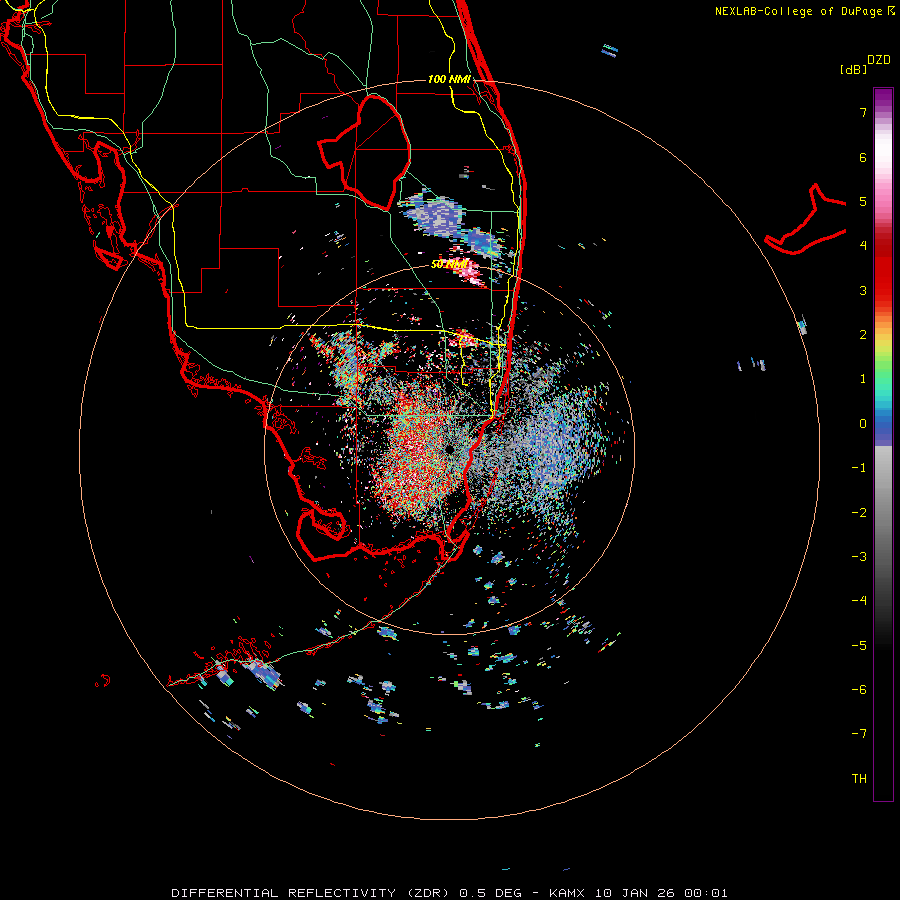Click the [dB] units label
The height and width of the screenshot is (900, 900).
(x=853, y=69)
